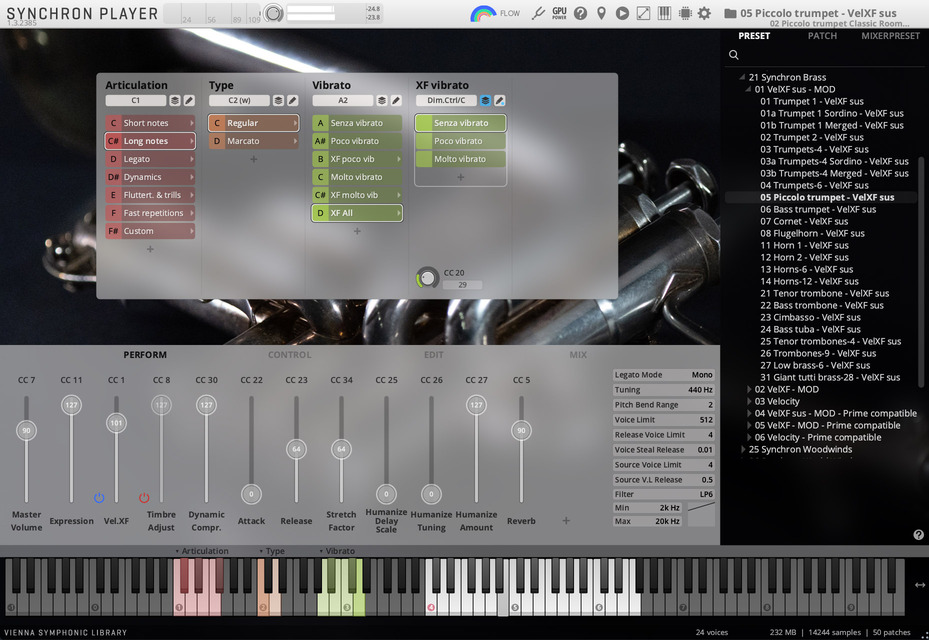The image size is (929, 640).
Task: Add a slot with plus under Articulation list
Action: [150, 249]
